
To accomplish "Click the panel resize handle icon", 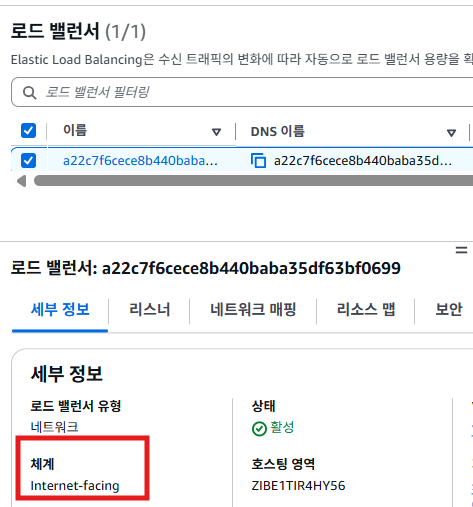I will coord(461,250).
